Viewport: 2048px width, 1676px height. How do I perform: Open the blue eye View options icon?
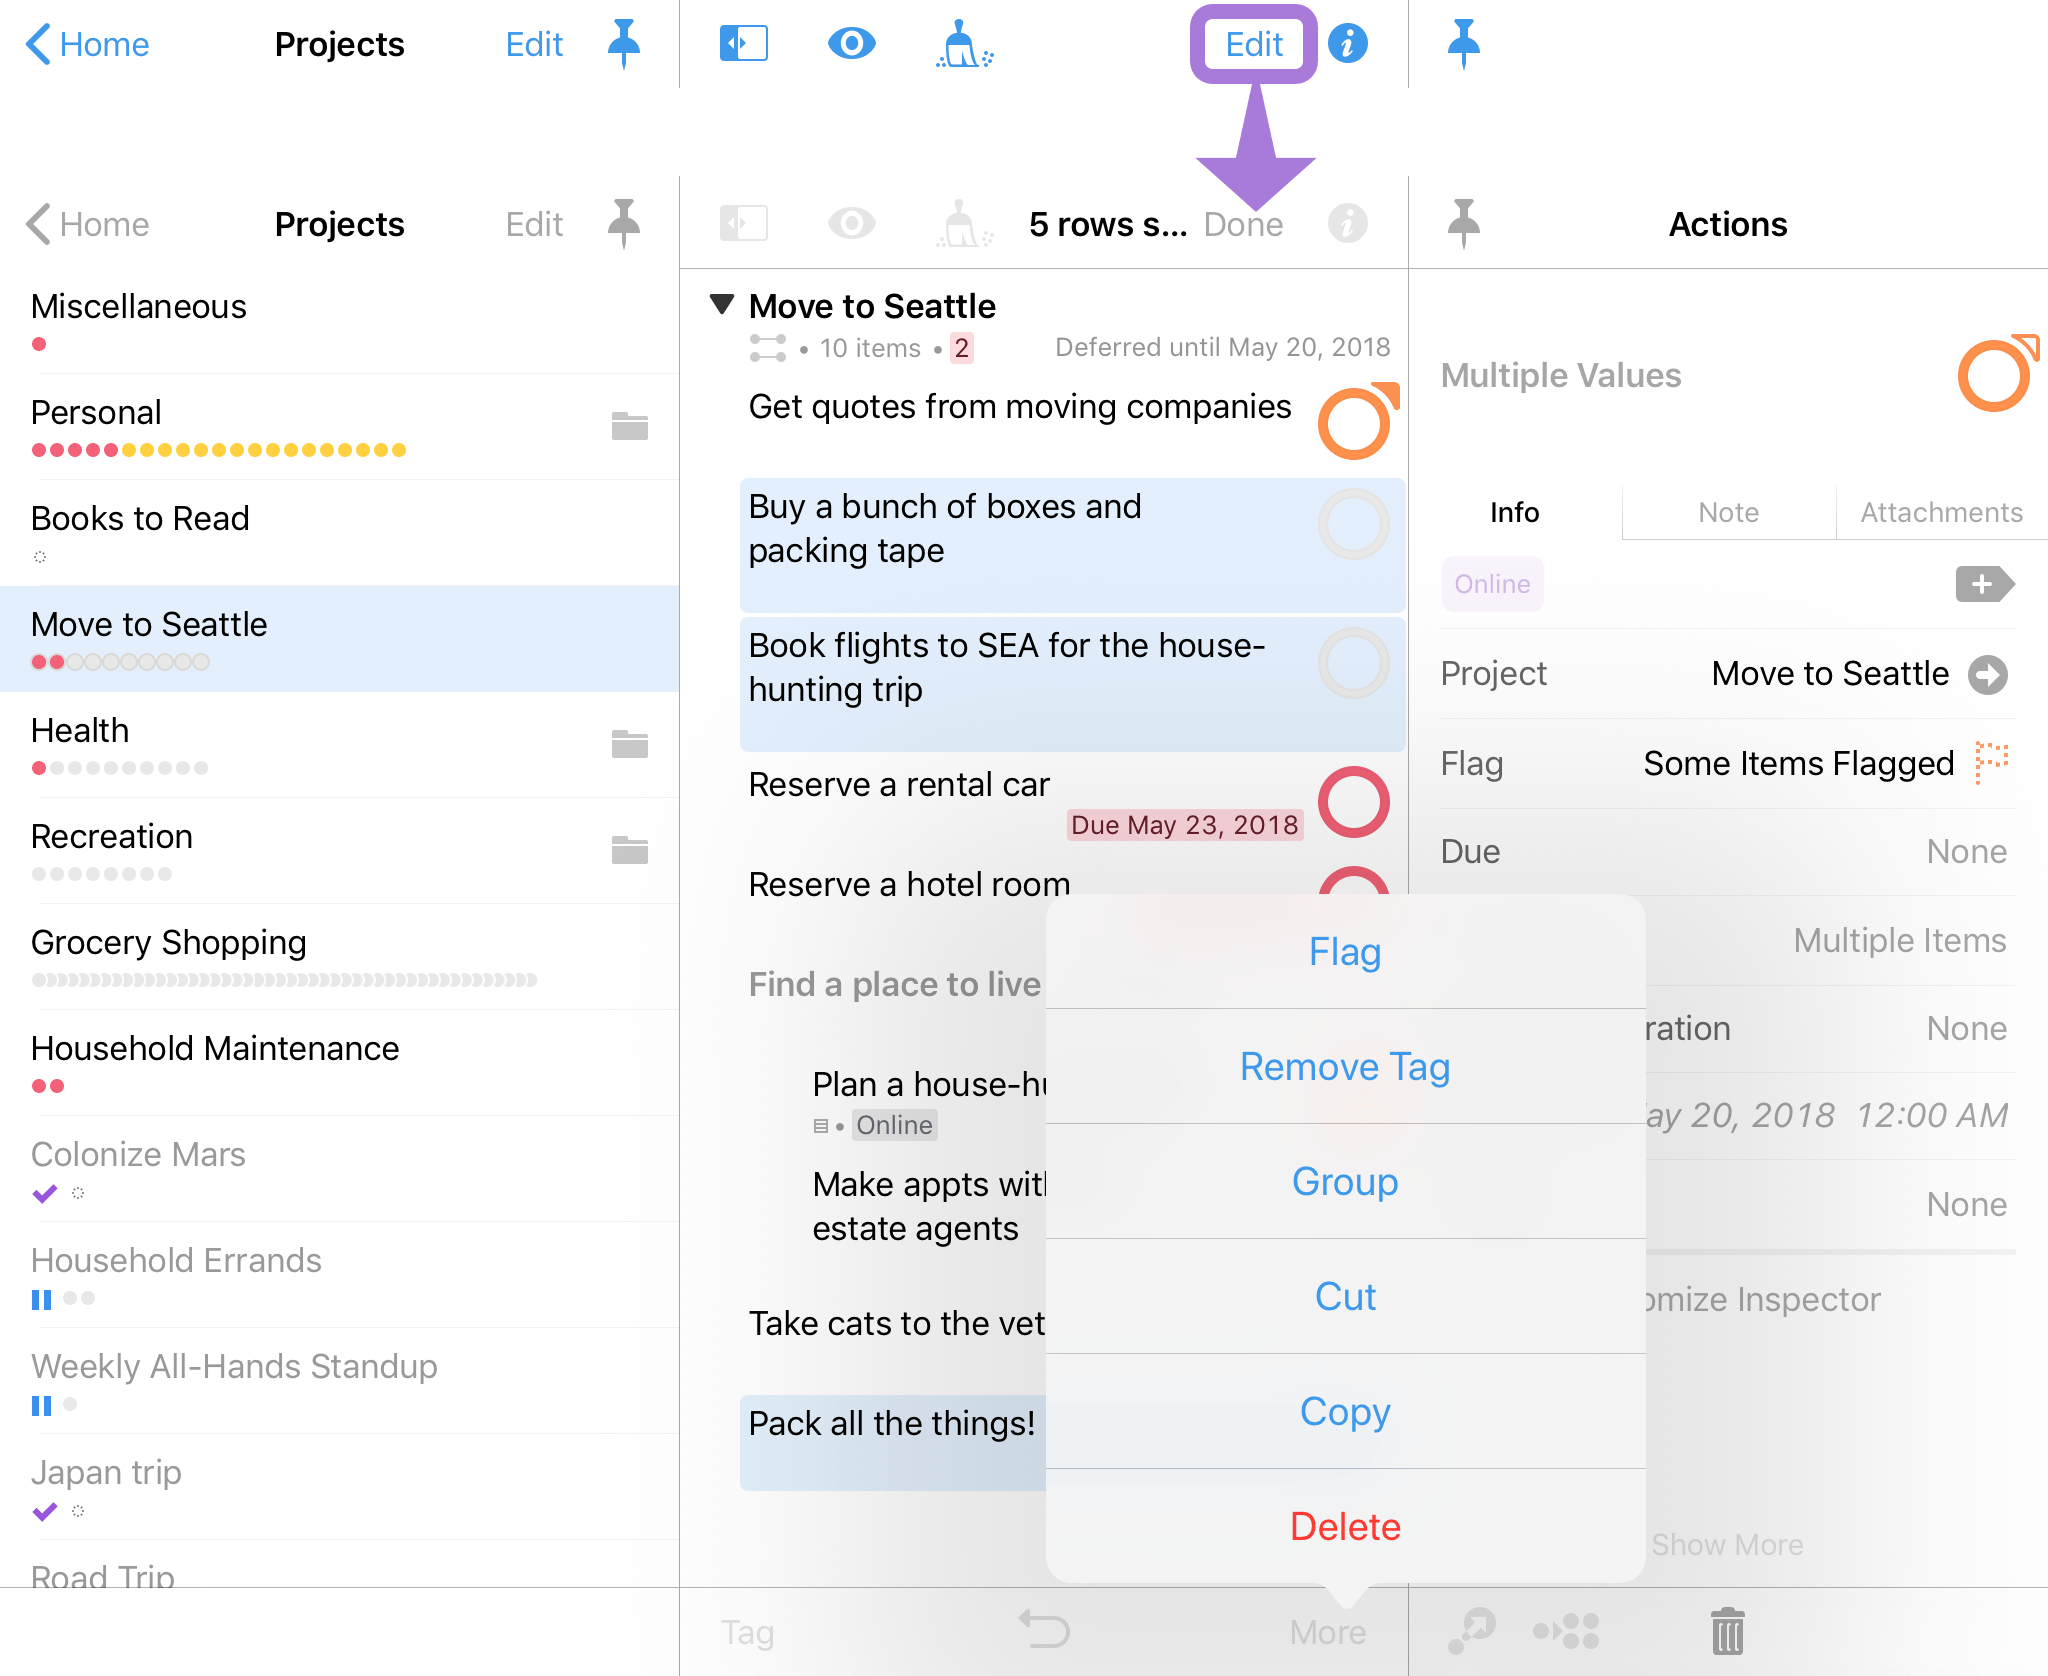(852, 44)
